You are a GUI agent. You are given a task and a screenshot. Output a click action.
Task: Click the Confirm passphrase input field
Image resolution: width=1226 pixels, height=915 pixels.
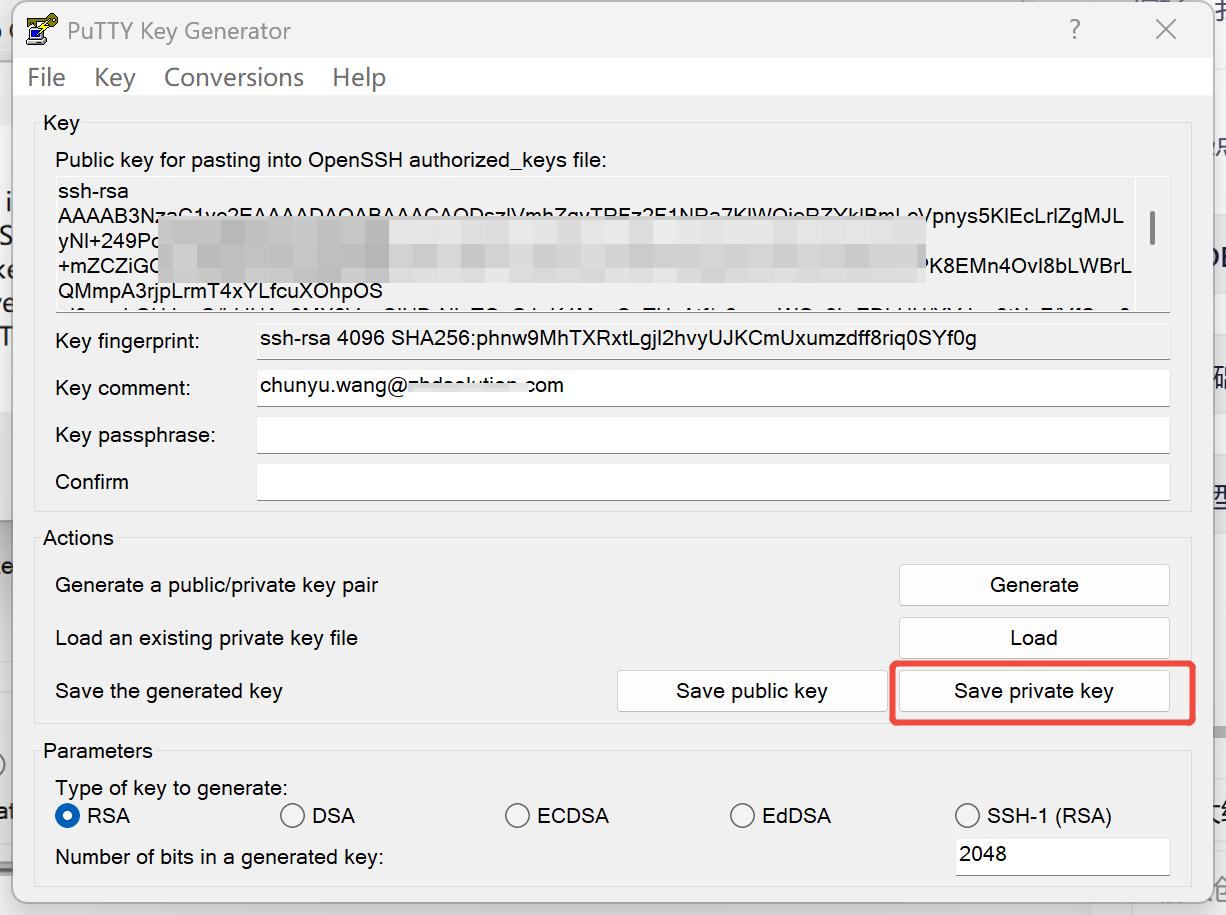tap(713, 482)
